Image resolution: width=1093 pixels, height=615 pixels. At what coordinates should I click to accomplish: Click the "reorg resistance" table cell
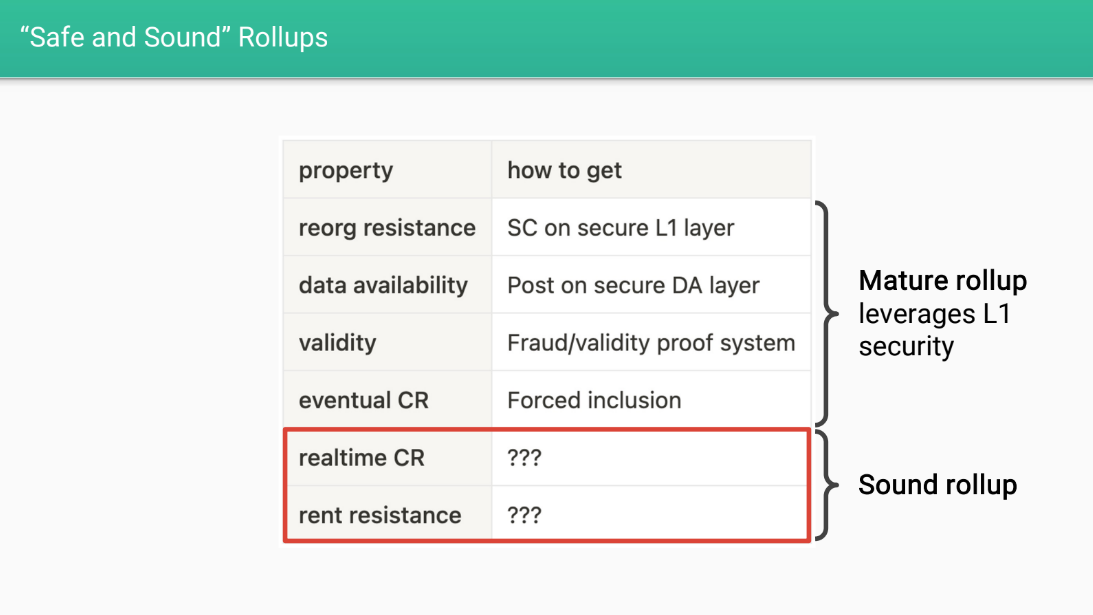(387, 228)
